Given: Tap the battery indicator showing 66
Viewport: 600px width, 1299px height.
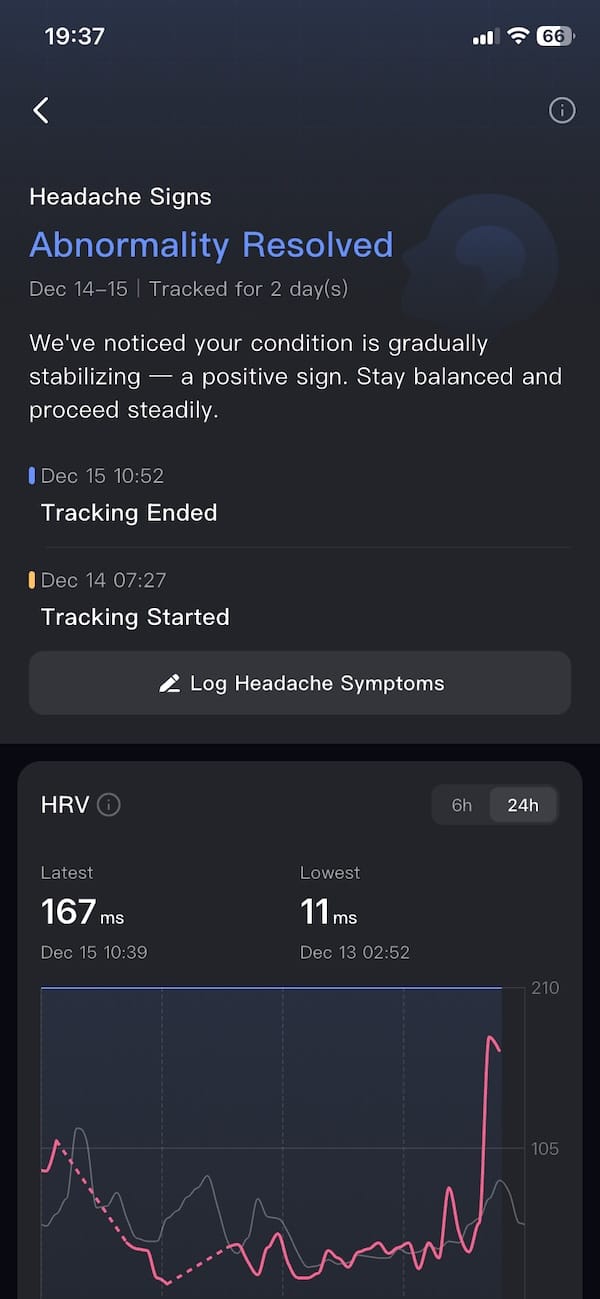Looking at the screenshot, I should point(554,36).
